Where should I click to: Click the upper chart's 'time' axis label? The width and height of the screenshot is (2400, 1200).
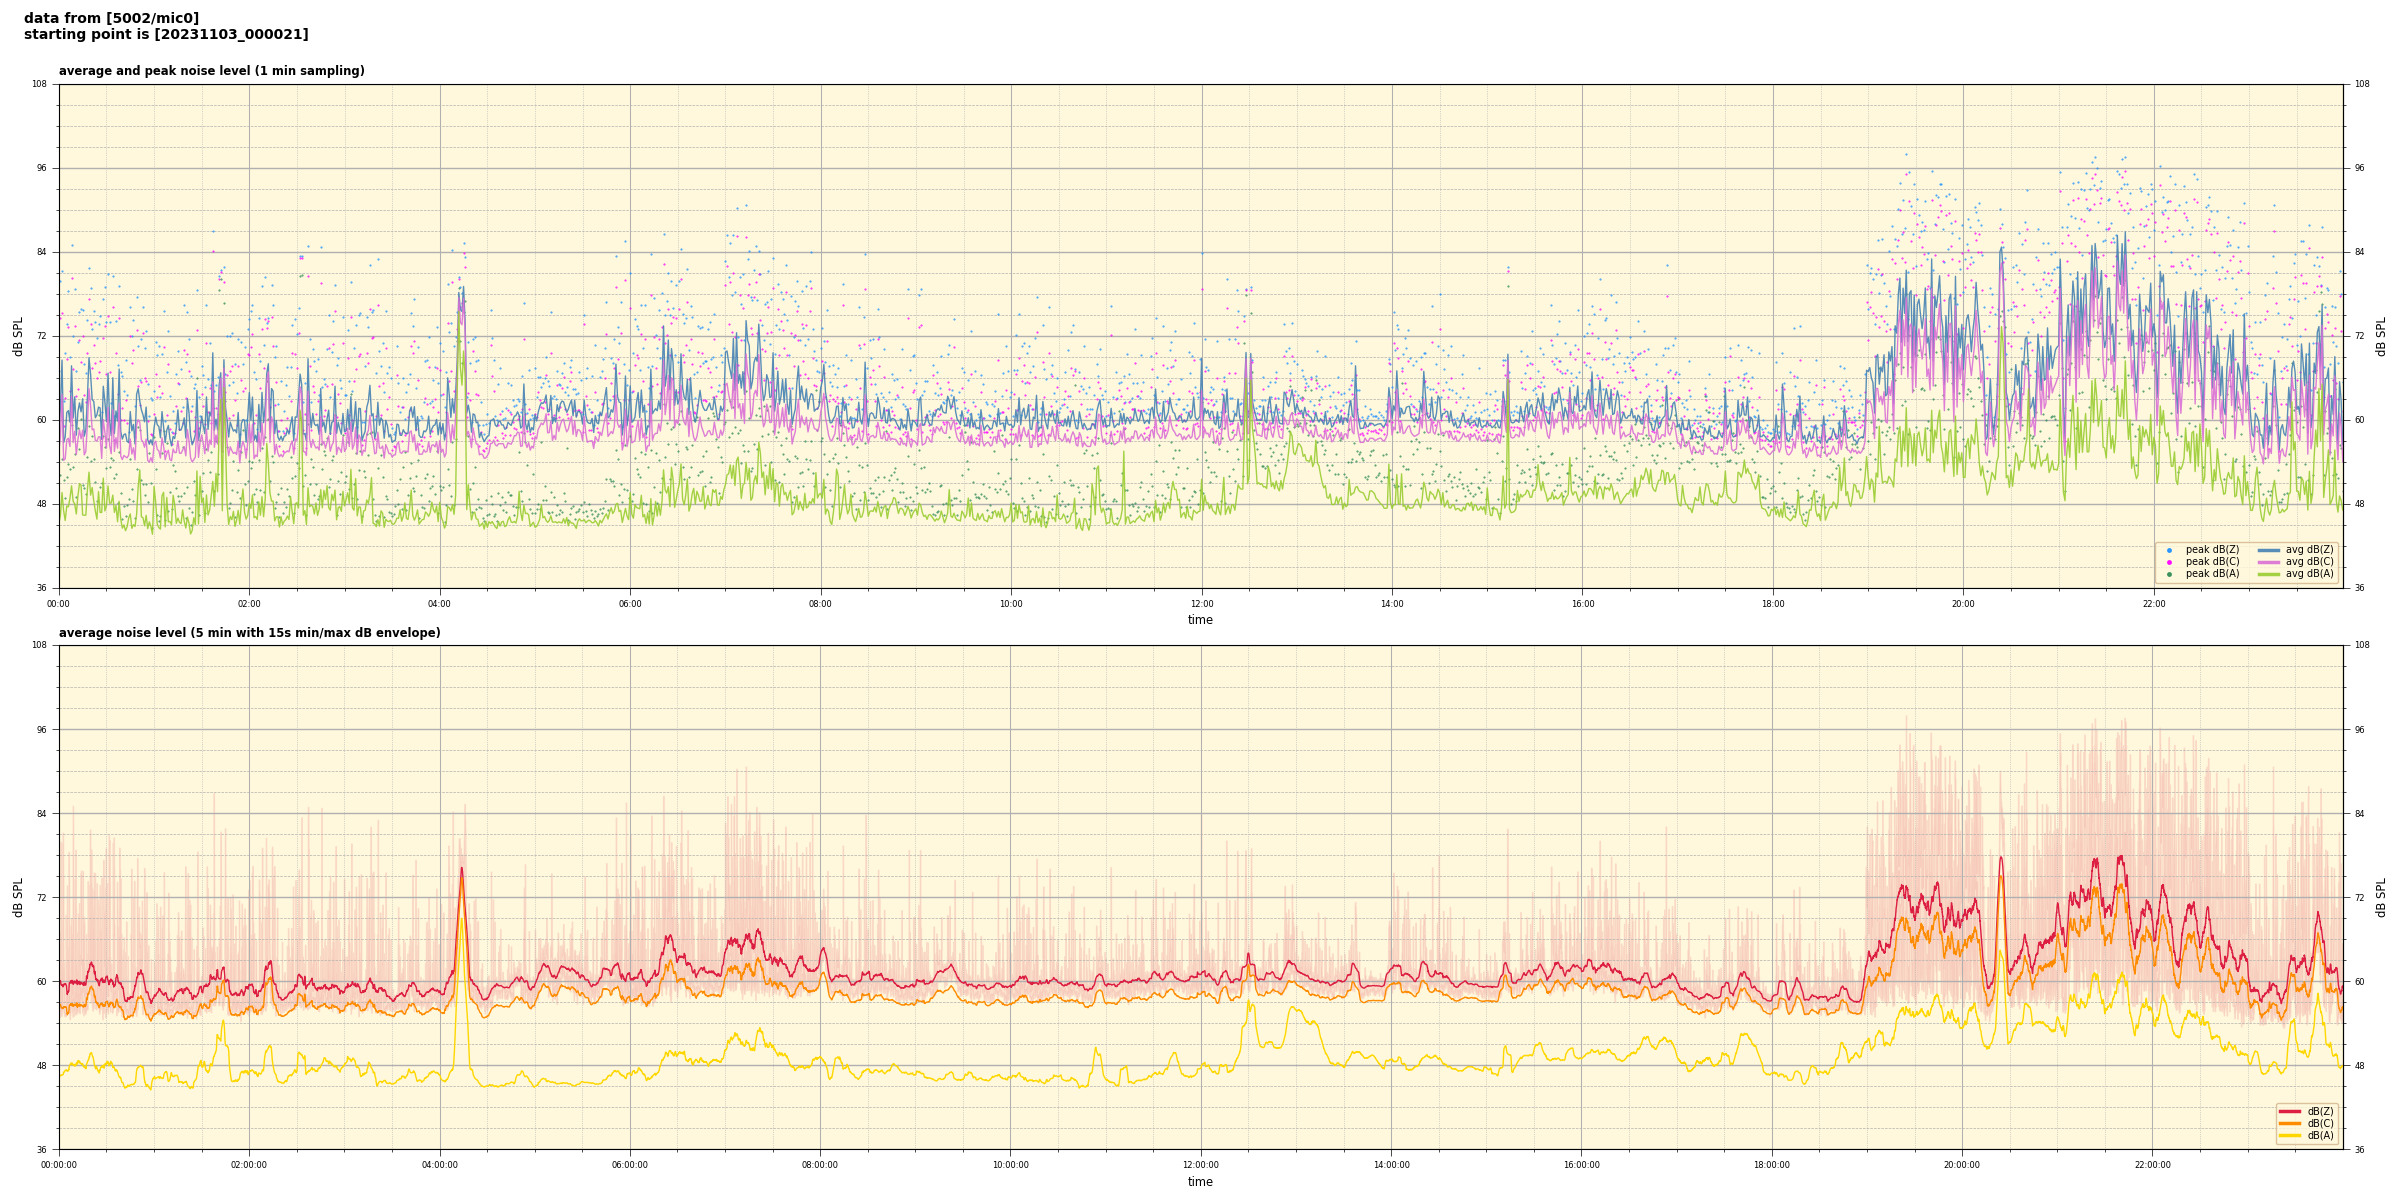[x=1200, y=620]
